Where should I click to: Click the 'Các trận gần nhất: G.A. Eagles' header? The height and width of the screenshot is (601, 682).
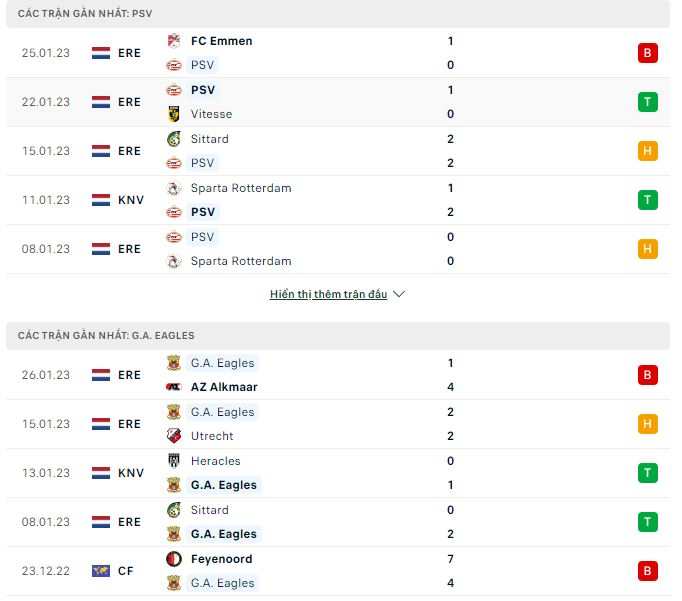[106, 335]
